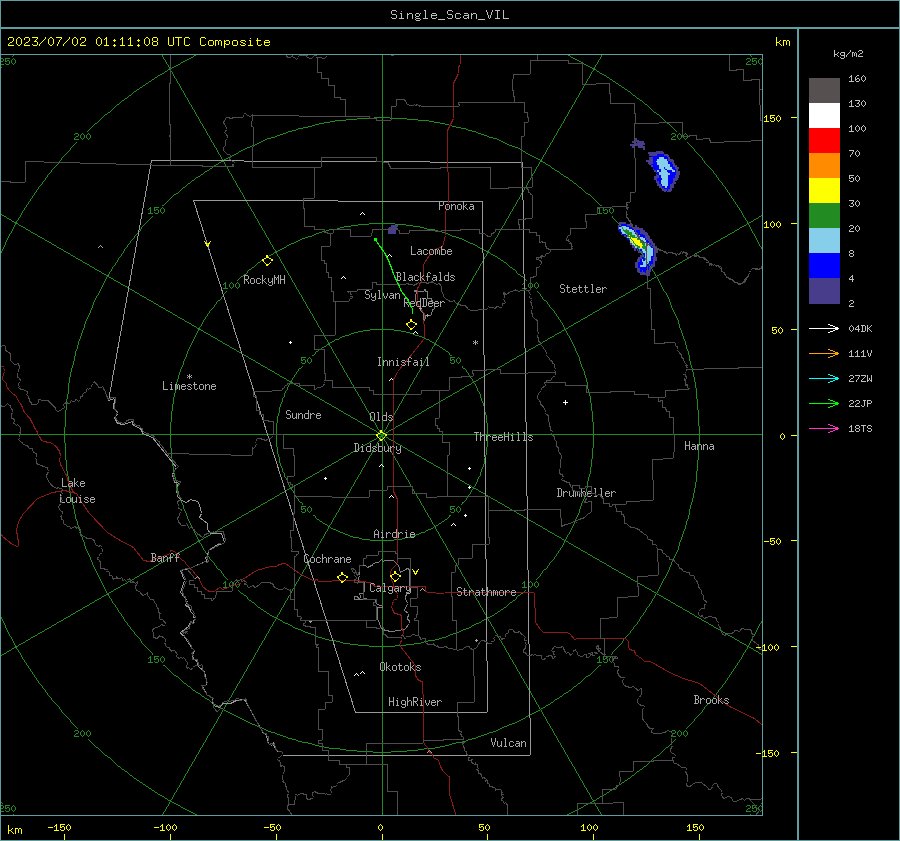Click the kg/m2 units label

tap(848, 54)
